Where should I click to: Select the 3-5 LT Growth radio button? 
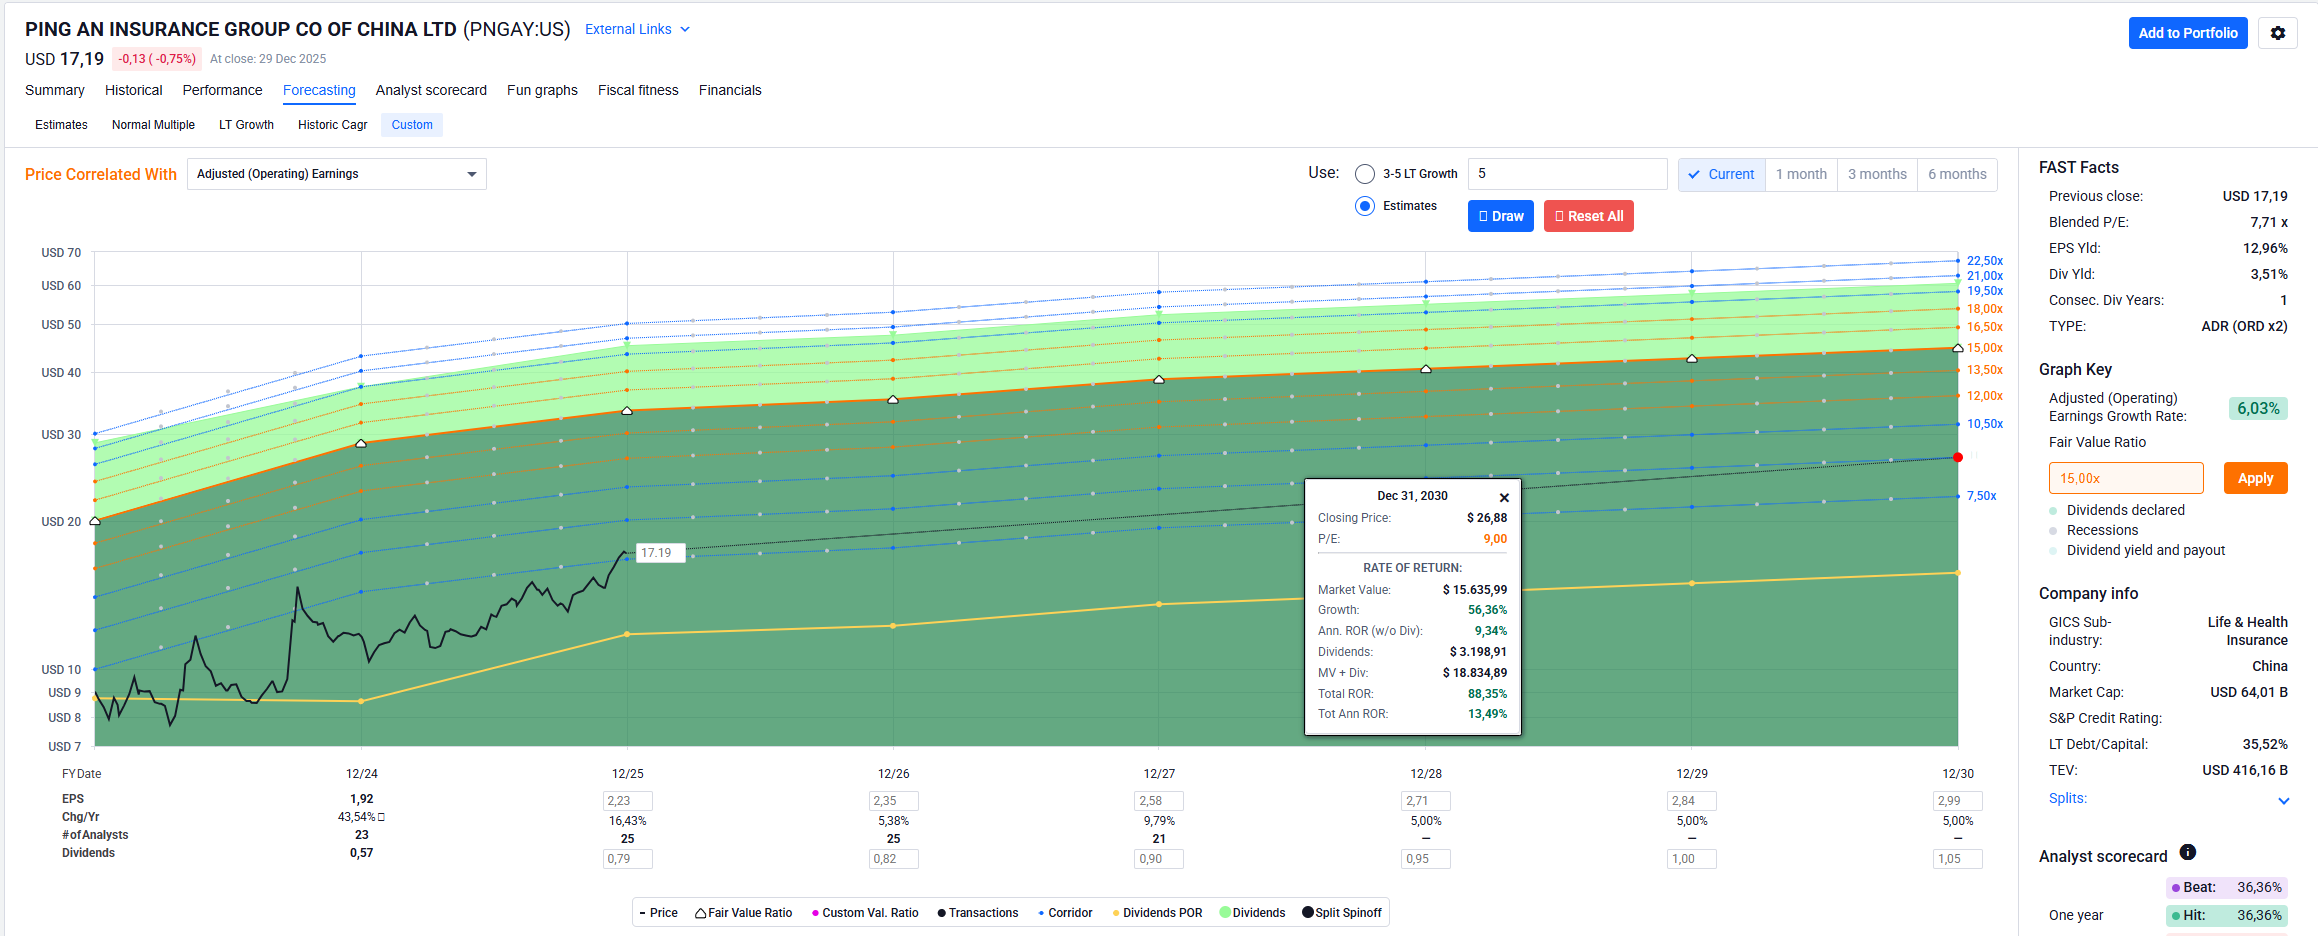coord(1365,174)
